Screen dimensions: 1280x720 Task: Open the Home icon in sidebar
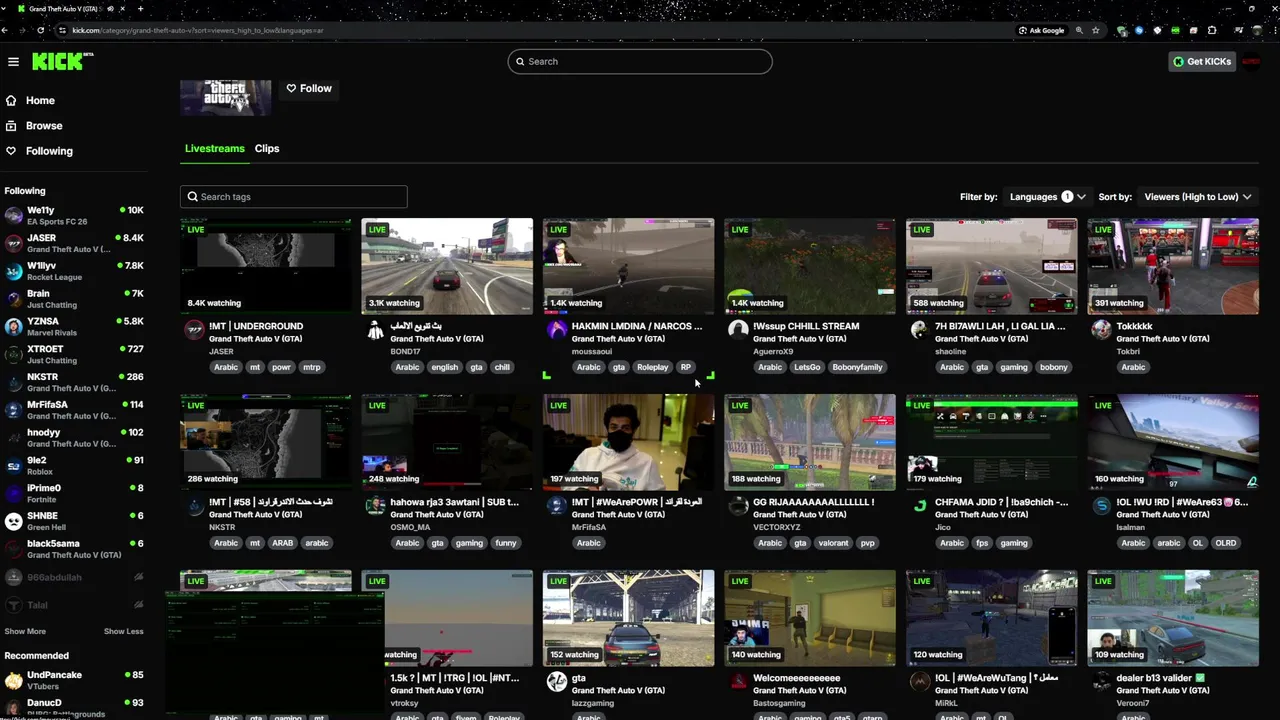point(11,101)
